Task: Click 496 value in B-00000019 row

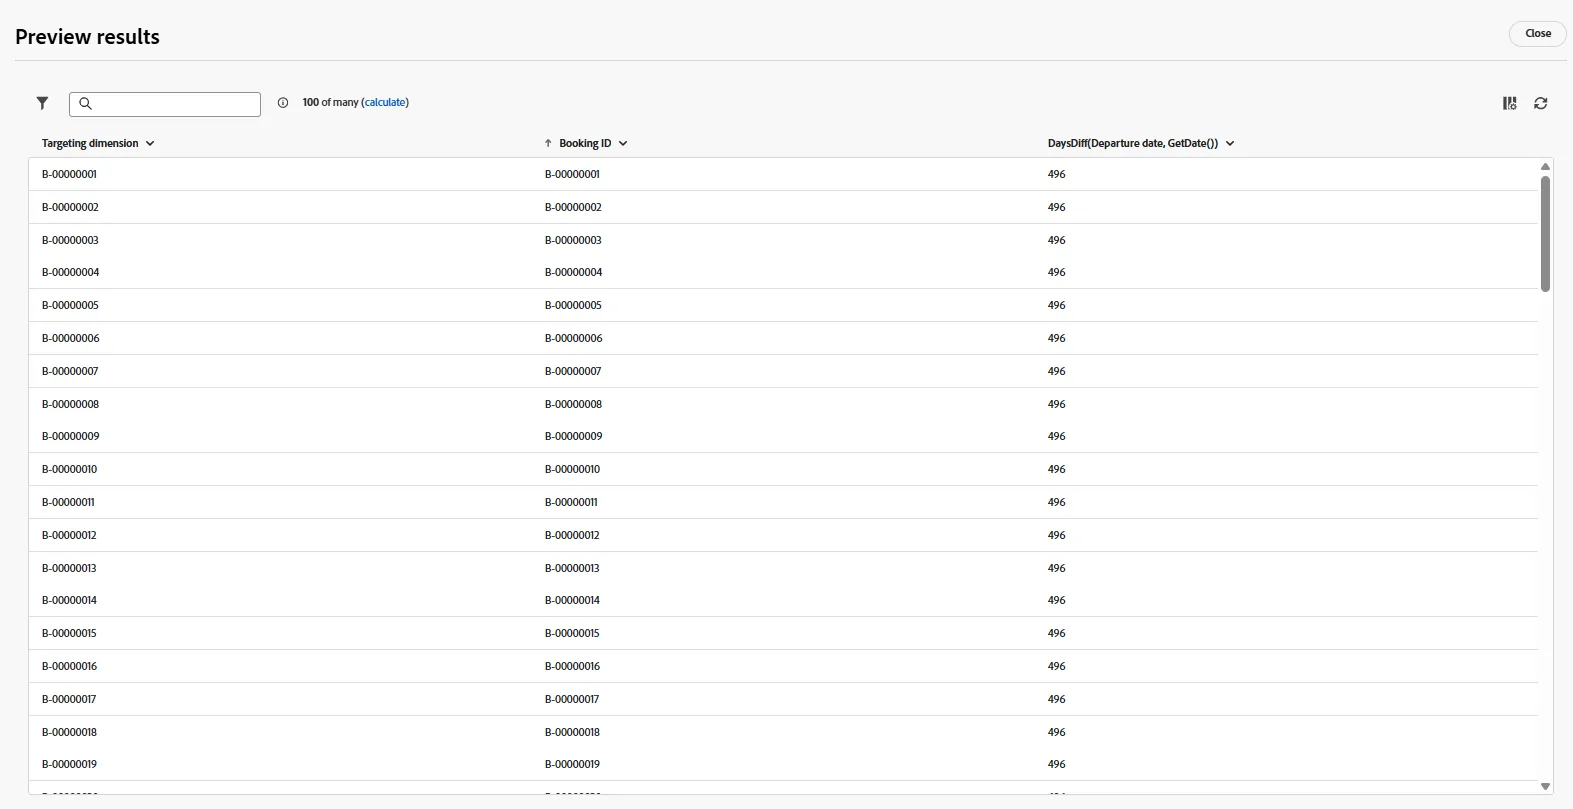Action: point(1057,765)
